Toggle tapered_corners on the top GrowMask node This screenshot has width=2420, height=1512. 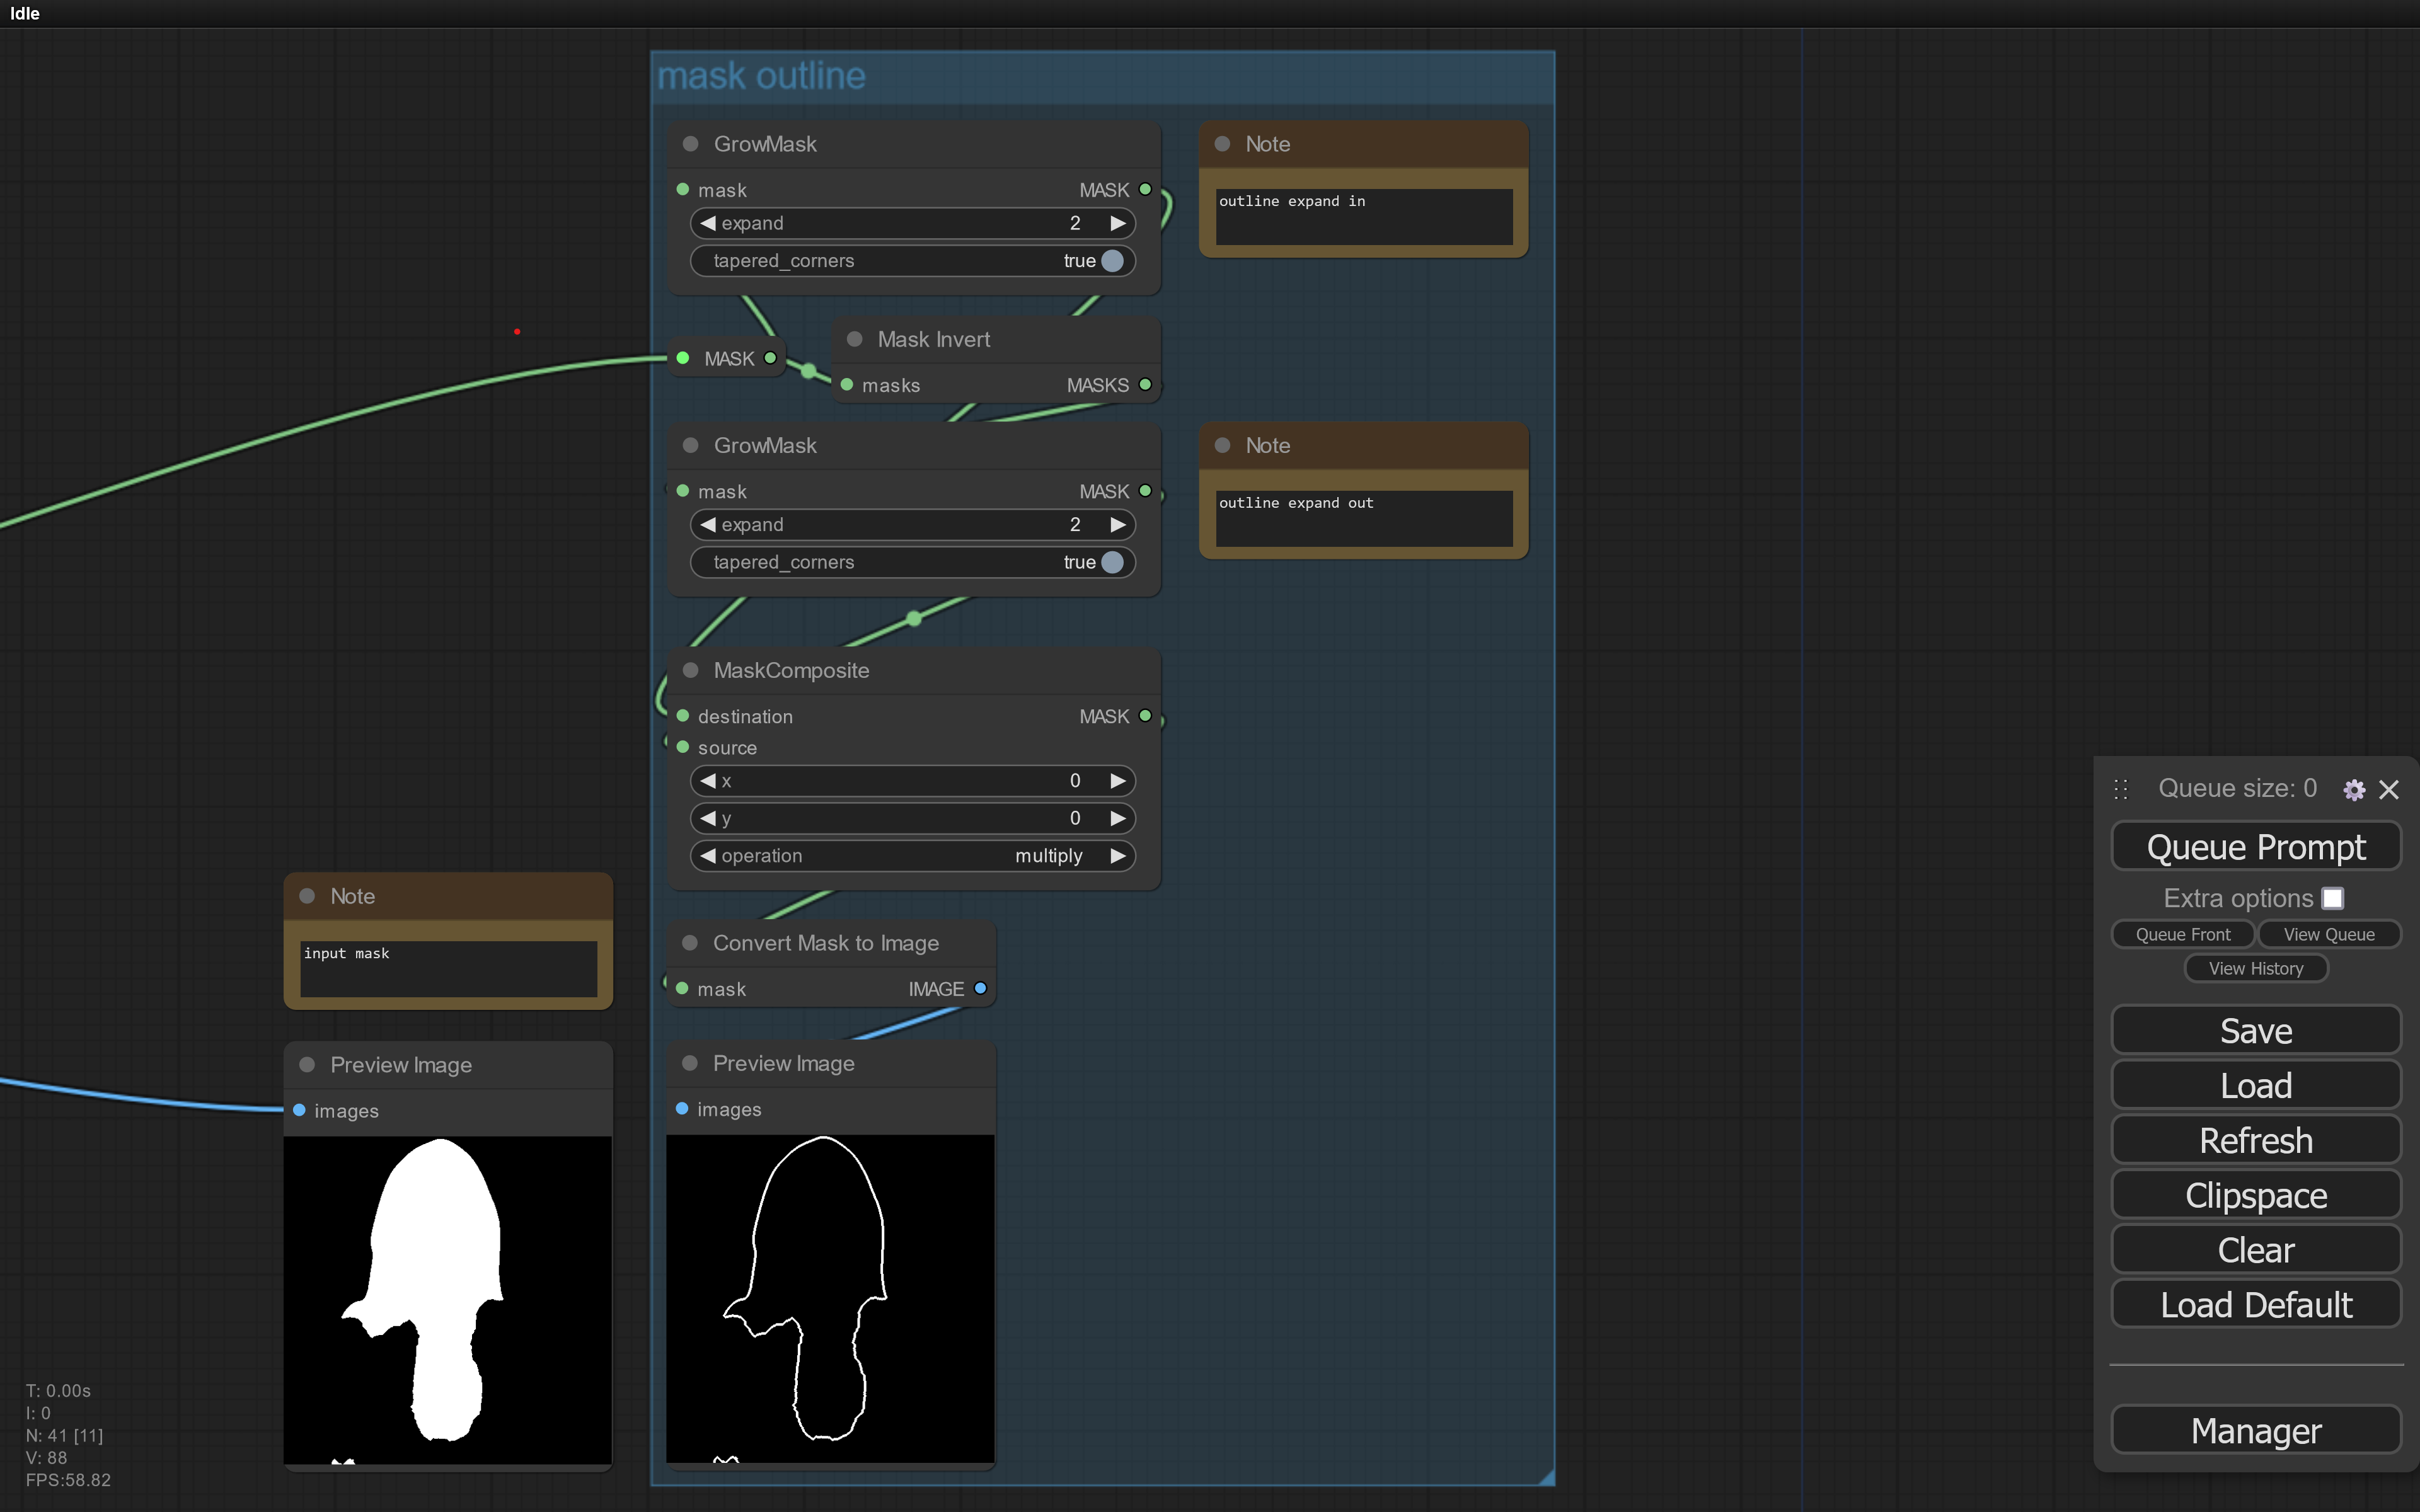tap(1111, 261)
